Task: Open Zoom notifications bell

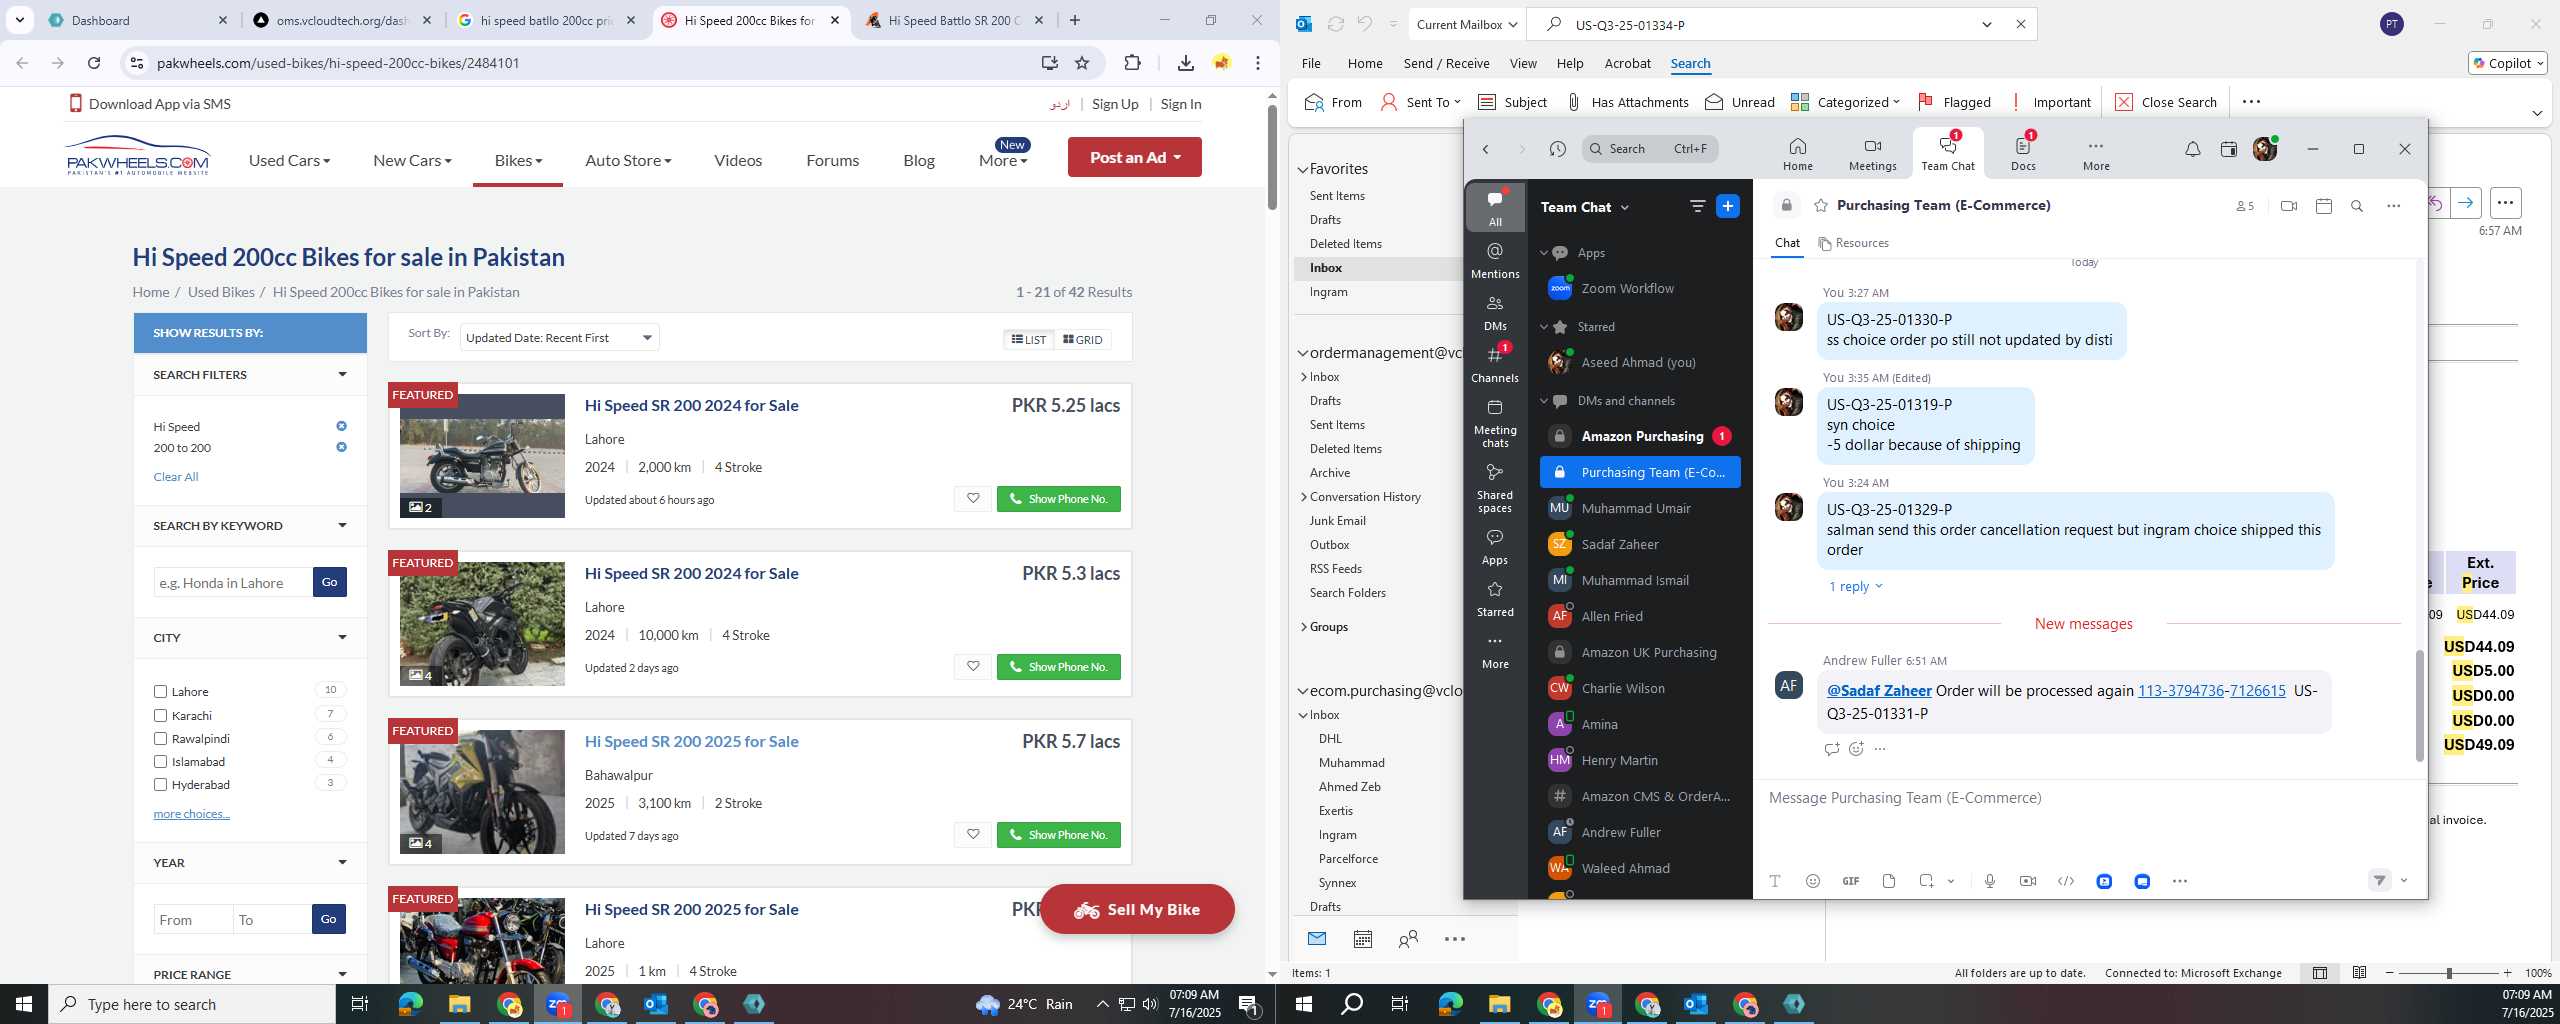Action: (x=2192, y=149)
